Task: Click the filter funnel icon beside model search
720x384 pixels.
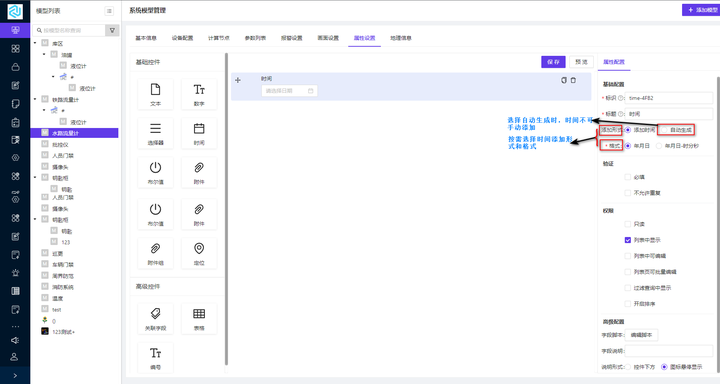Action: (112, 30)
